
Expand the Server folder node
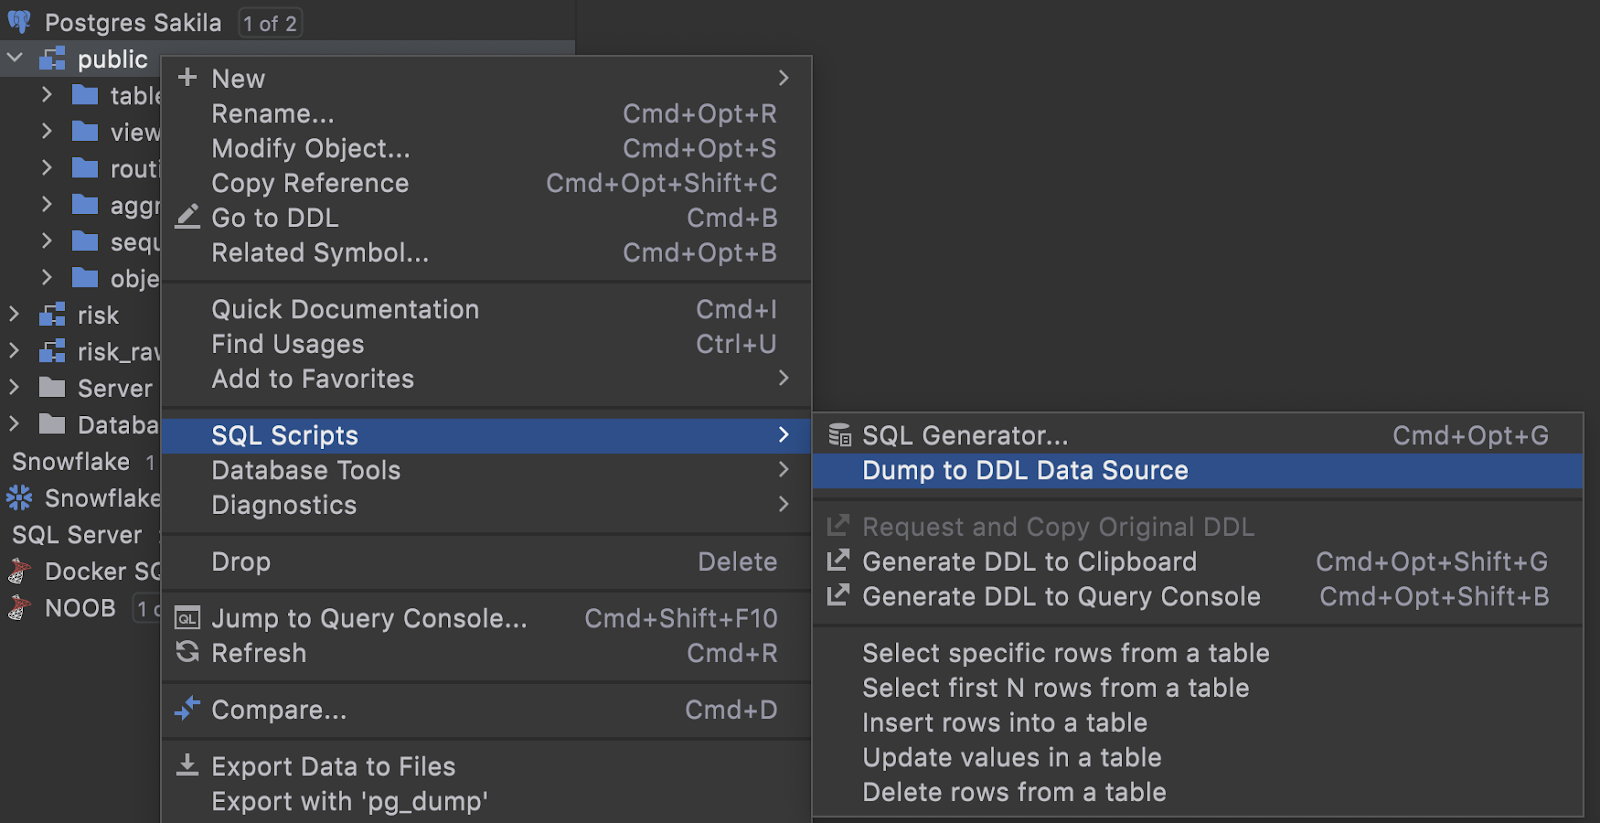(14, 387)
